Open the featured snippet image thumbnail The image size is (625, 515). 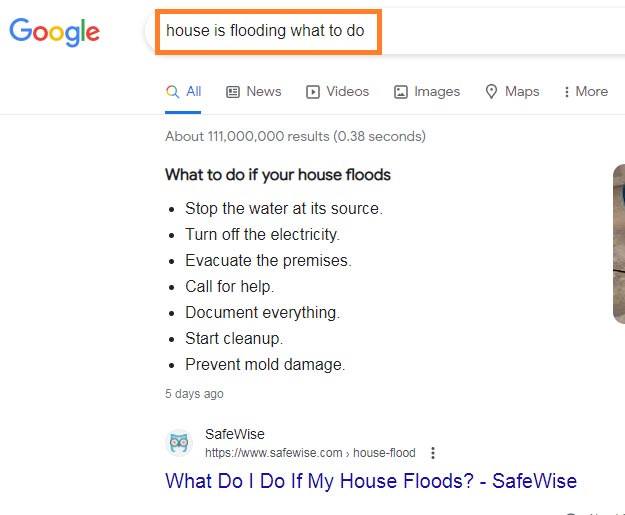coord(618,244)
